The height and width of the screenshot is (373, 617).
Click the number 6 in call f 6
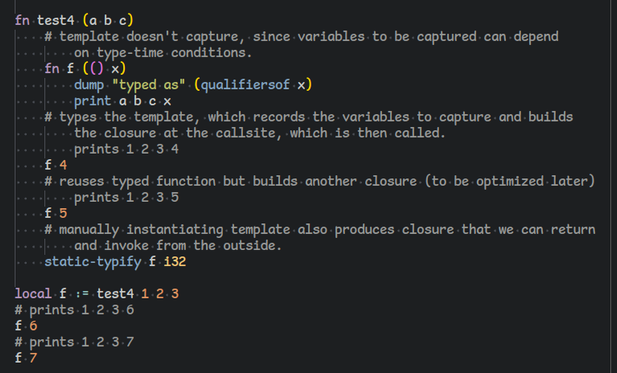(x=33, y=326)
